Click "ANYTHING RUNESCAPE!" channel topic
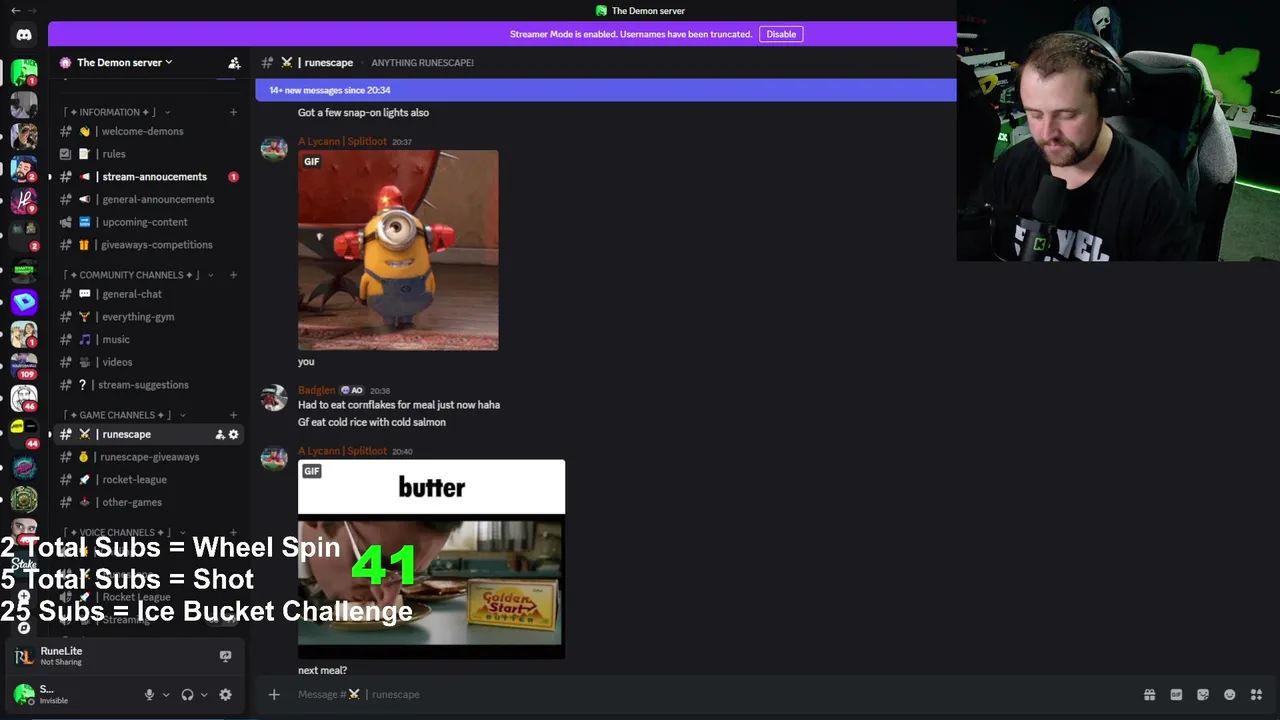This screenshot has width=1280, height=720. coord(422,63)
